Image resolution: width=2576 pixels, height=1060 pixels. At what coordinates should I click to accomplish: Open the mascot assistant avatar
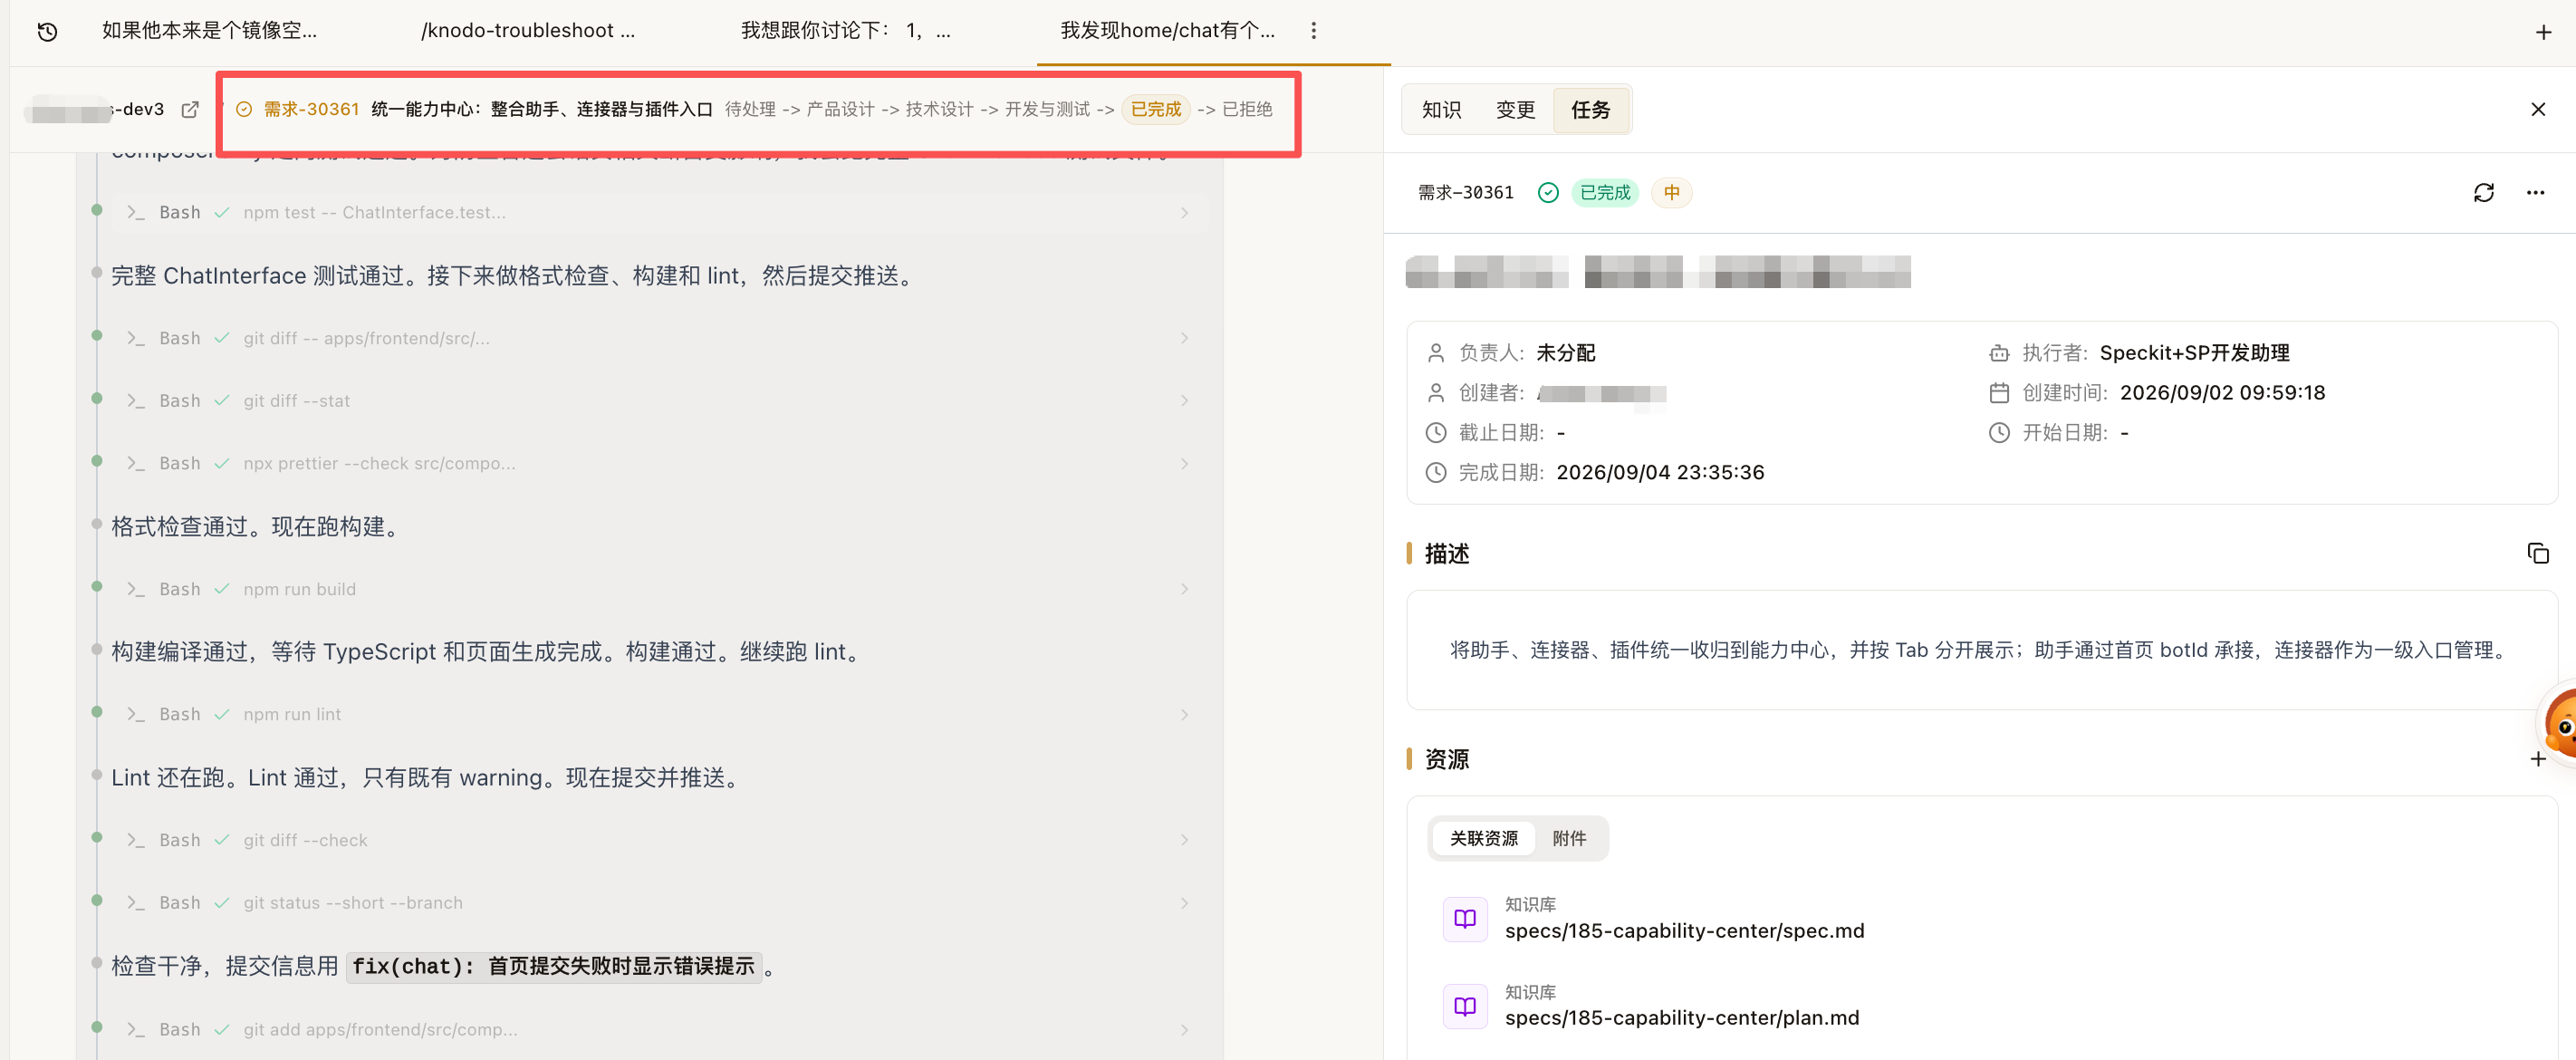tap(2560, 725)
